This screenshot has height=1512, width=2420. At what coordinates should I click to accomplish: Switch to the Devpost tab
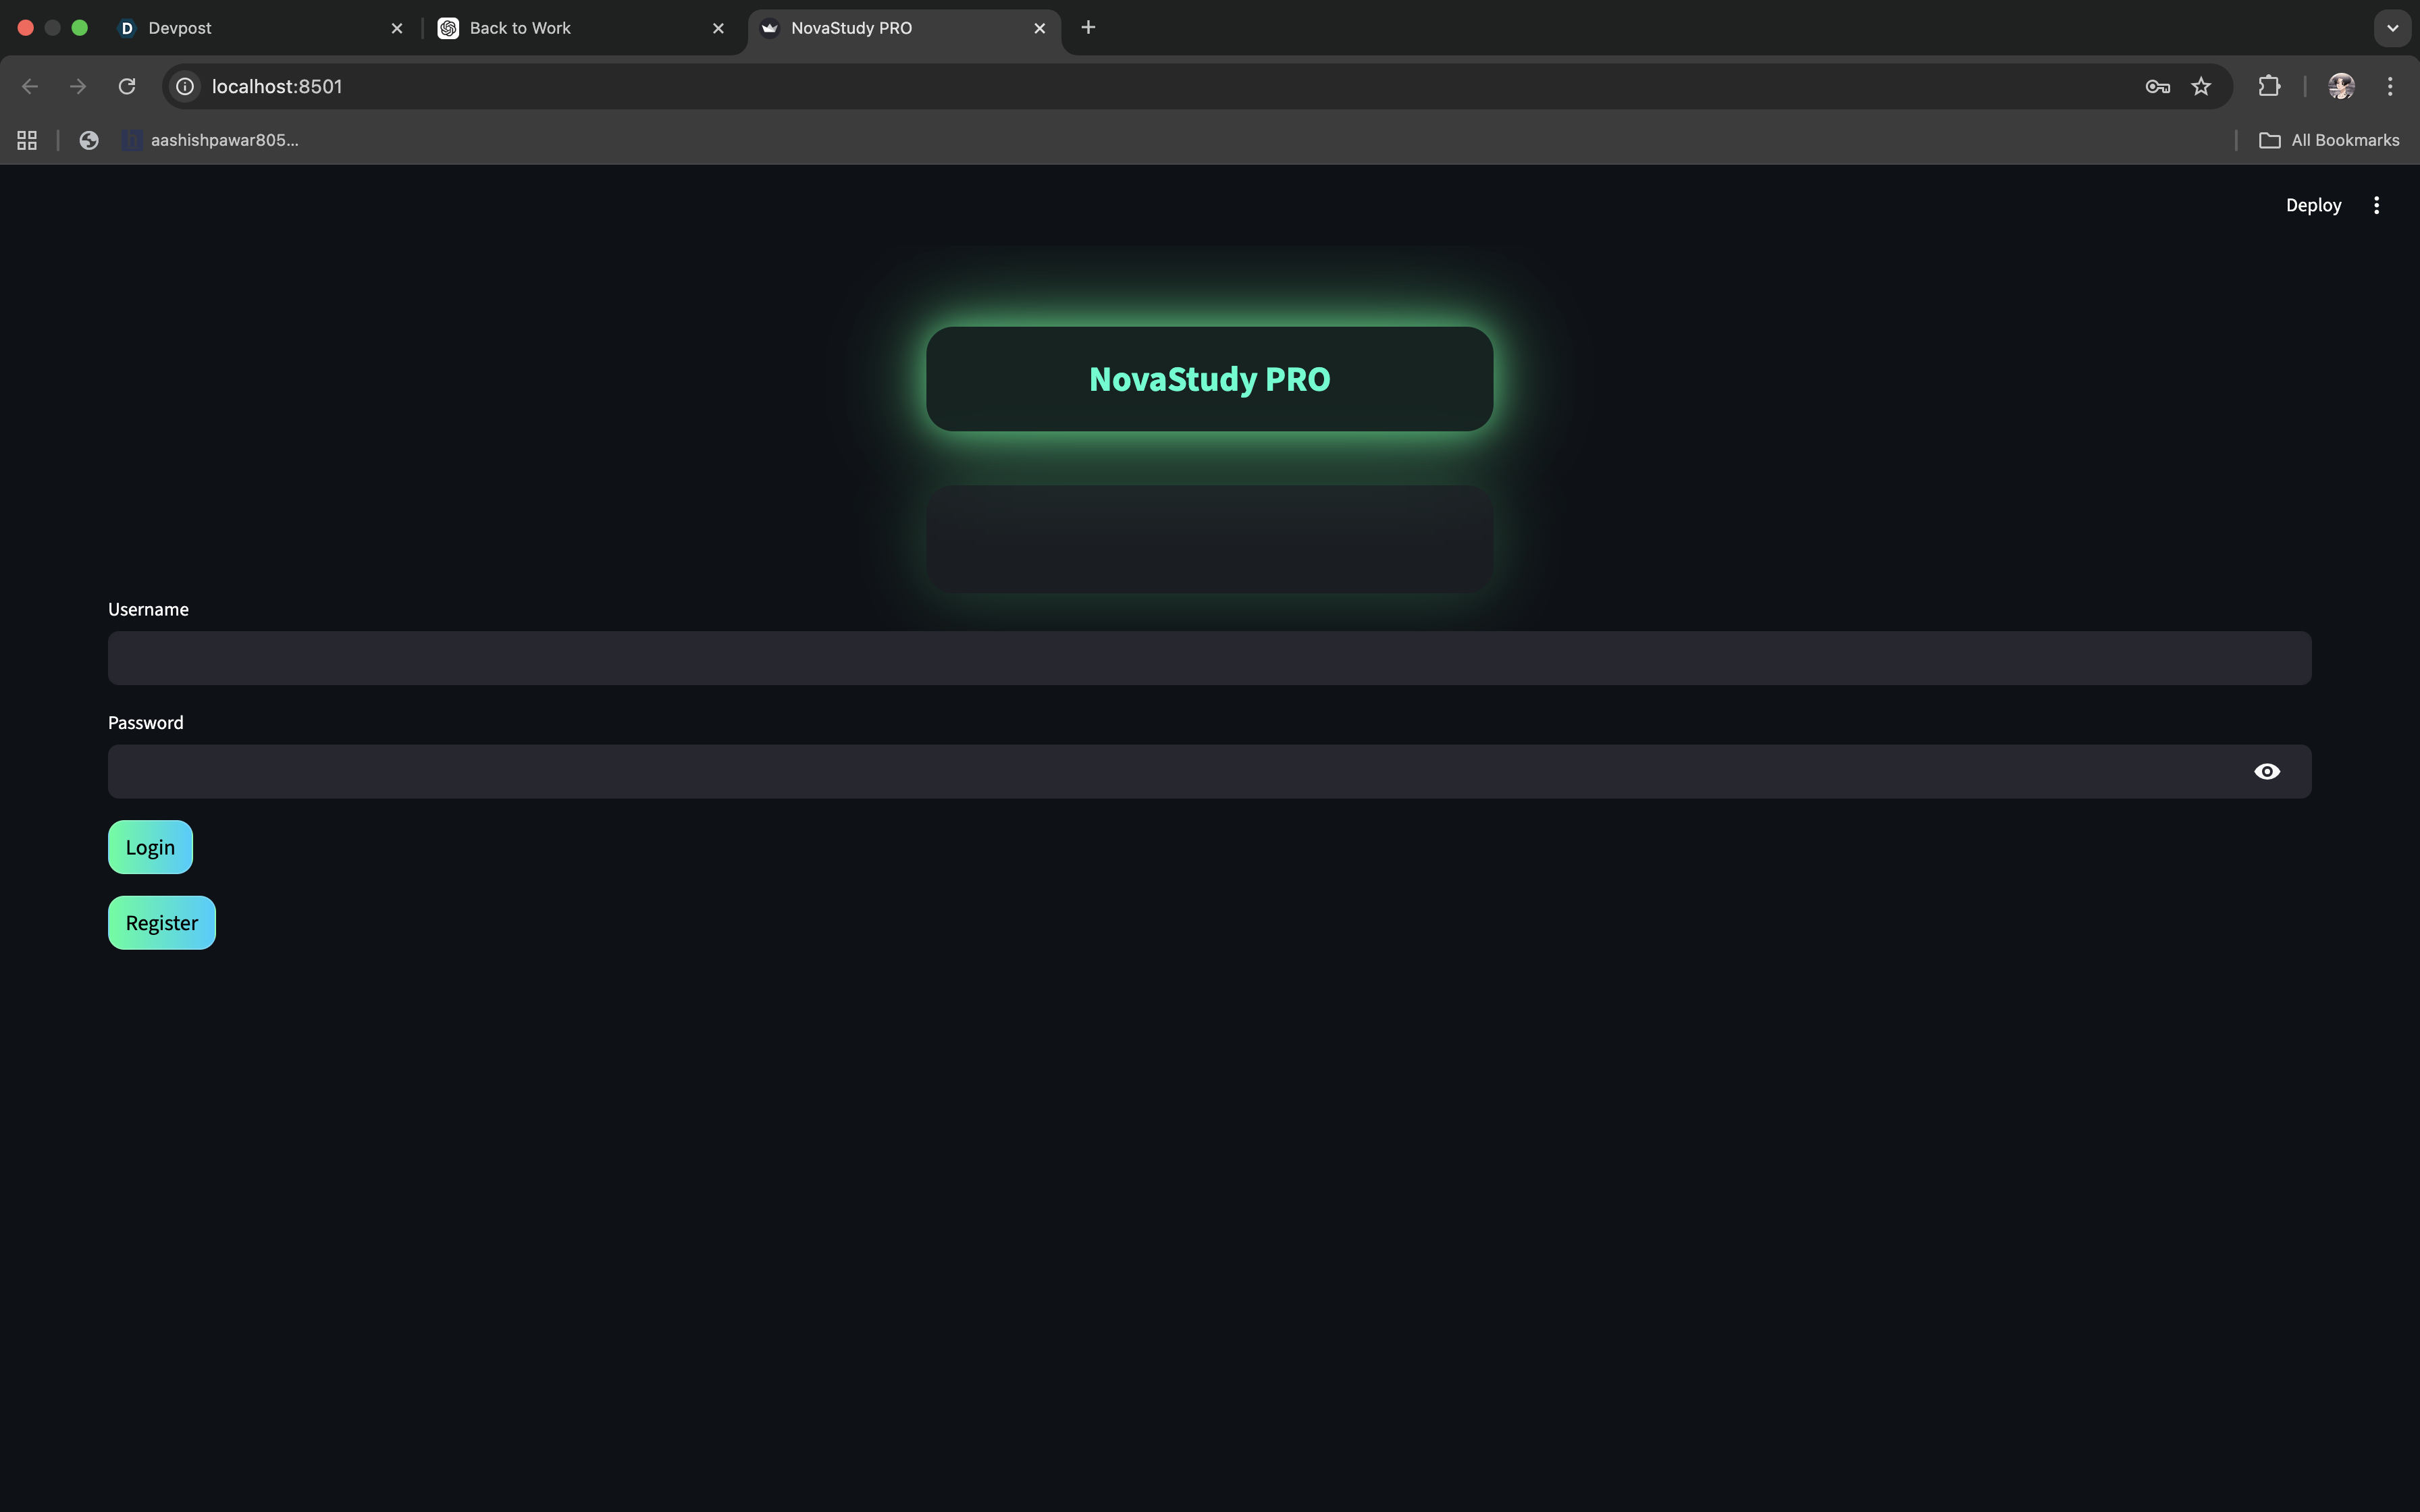(x=250, y=28)
